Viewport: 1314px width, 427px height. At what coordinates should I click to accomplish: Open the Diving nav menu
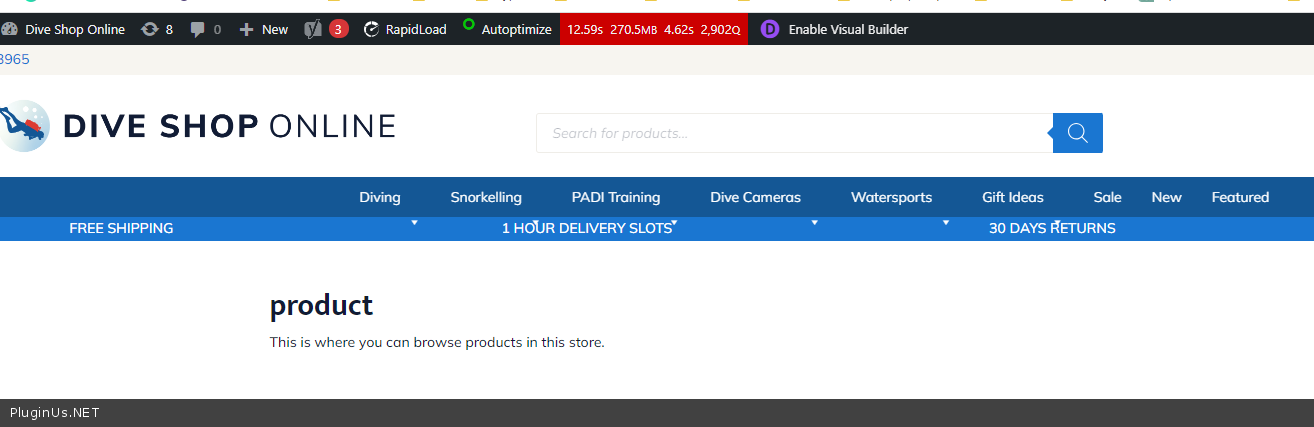[x=380, y=197]
